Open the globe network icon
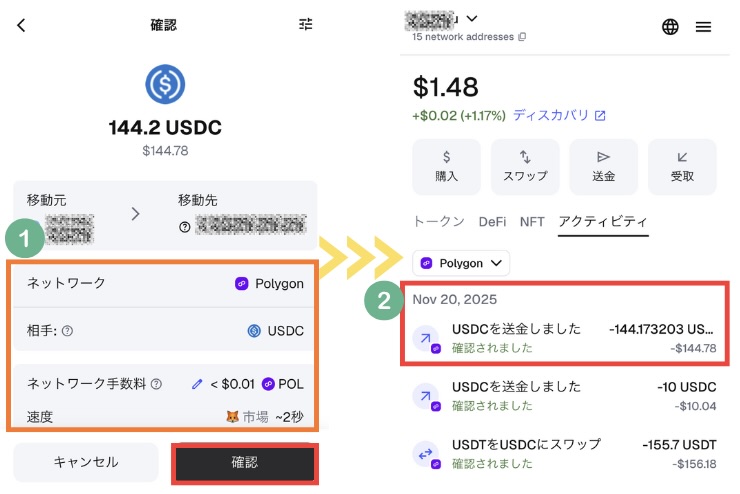740x494 pixels. tap(670, 27)
